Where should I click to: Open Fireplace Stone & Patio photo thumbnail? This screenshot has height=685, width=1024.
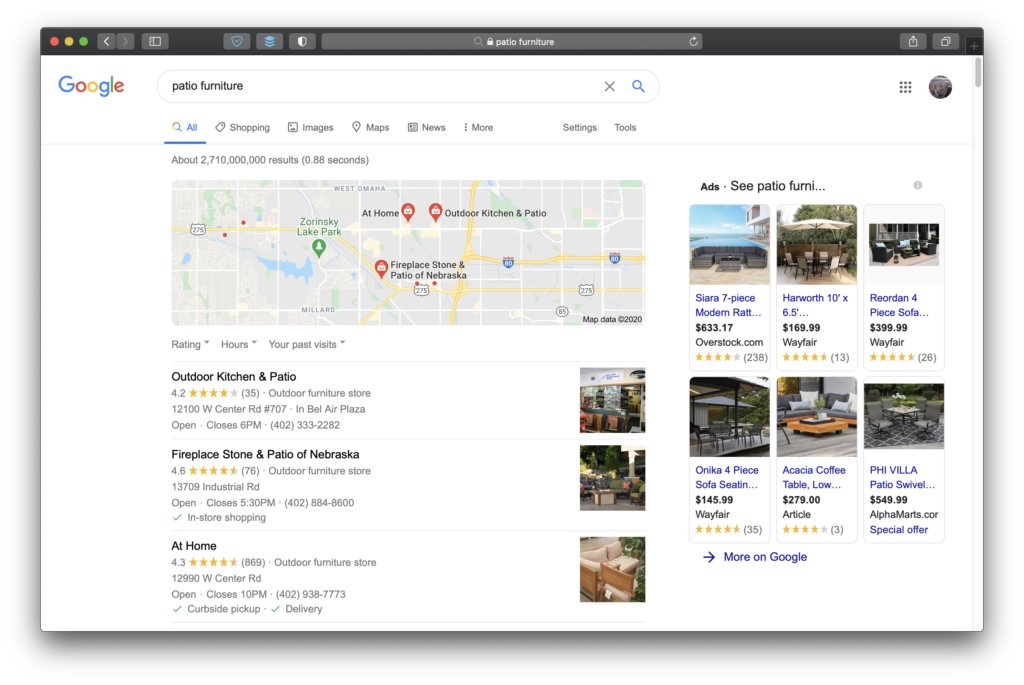[x=612, y=478]
